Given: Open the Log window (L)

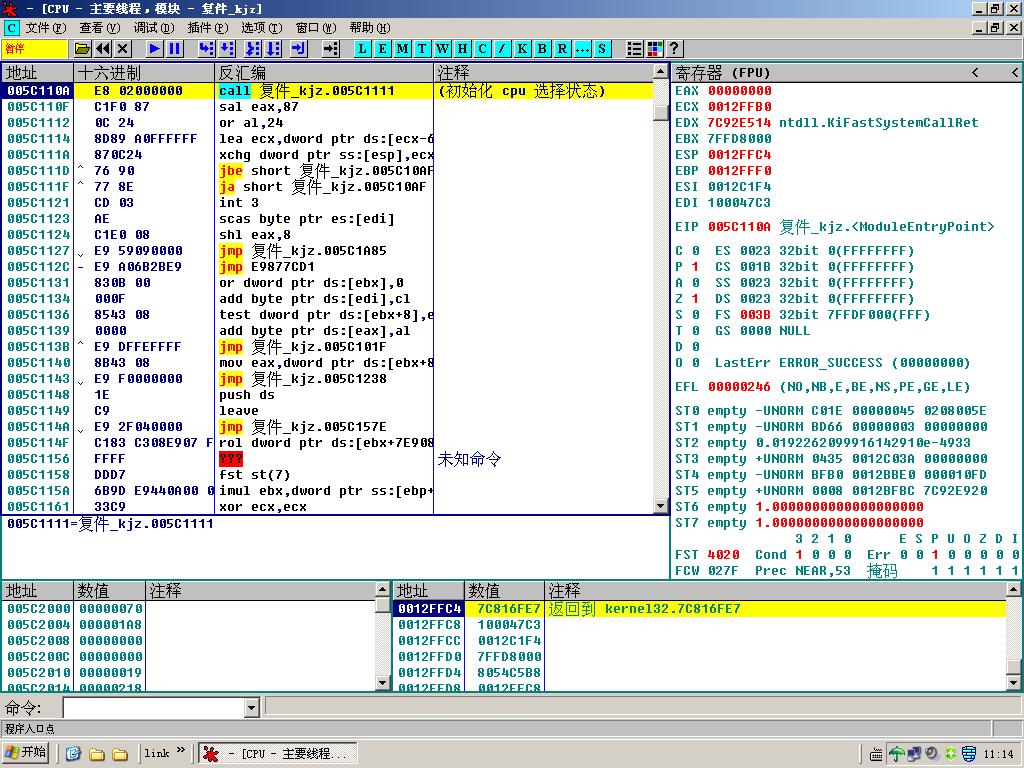Looking at the screenshot, I should click(362, 48).
